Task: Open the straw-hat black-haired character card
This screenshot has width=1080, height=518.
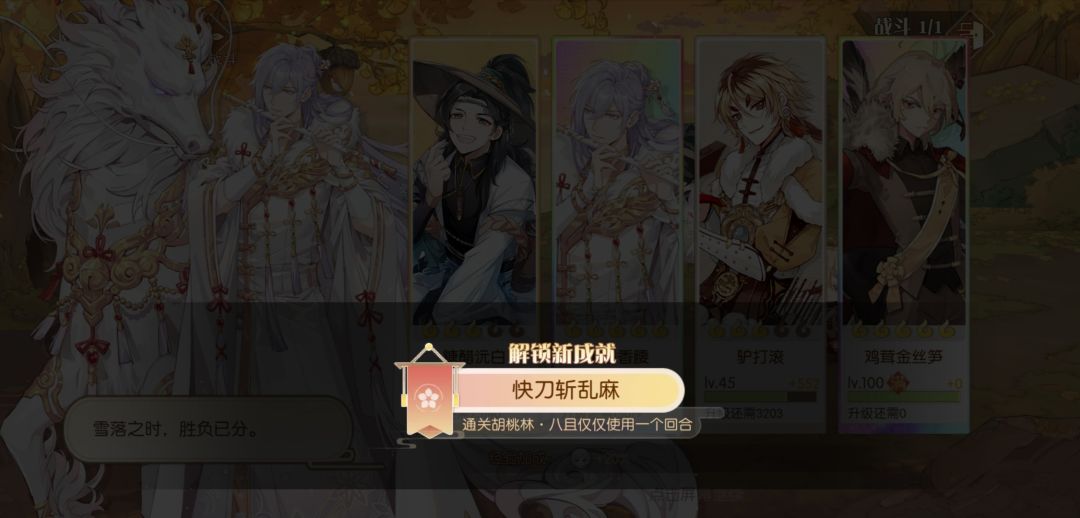Action: coord(474,183)
